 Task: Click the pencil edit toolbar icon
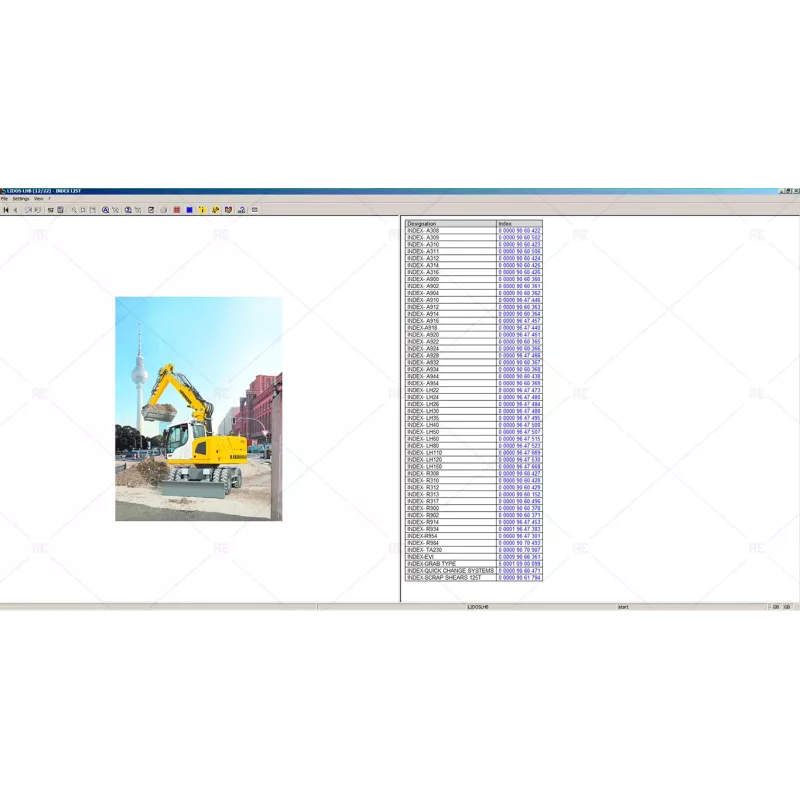[x=151, y=210]
